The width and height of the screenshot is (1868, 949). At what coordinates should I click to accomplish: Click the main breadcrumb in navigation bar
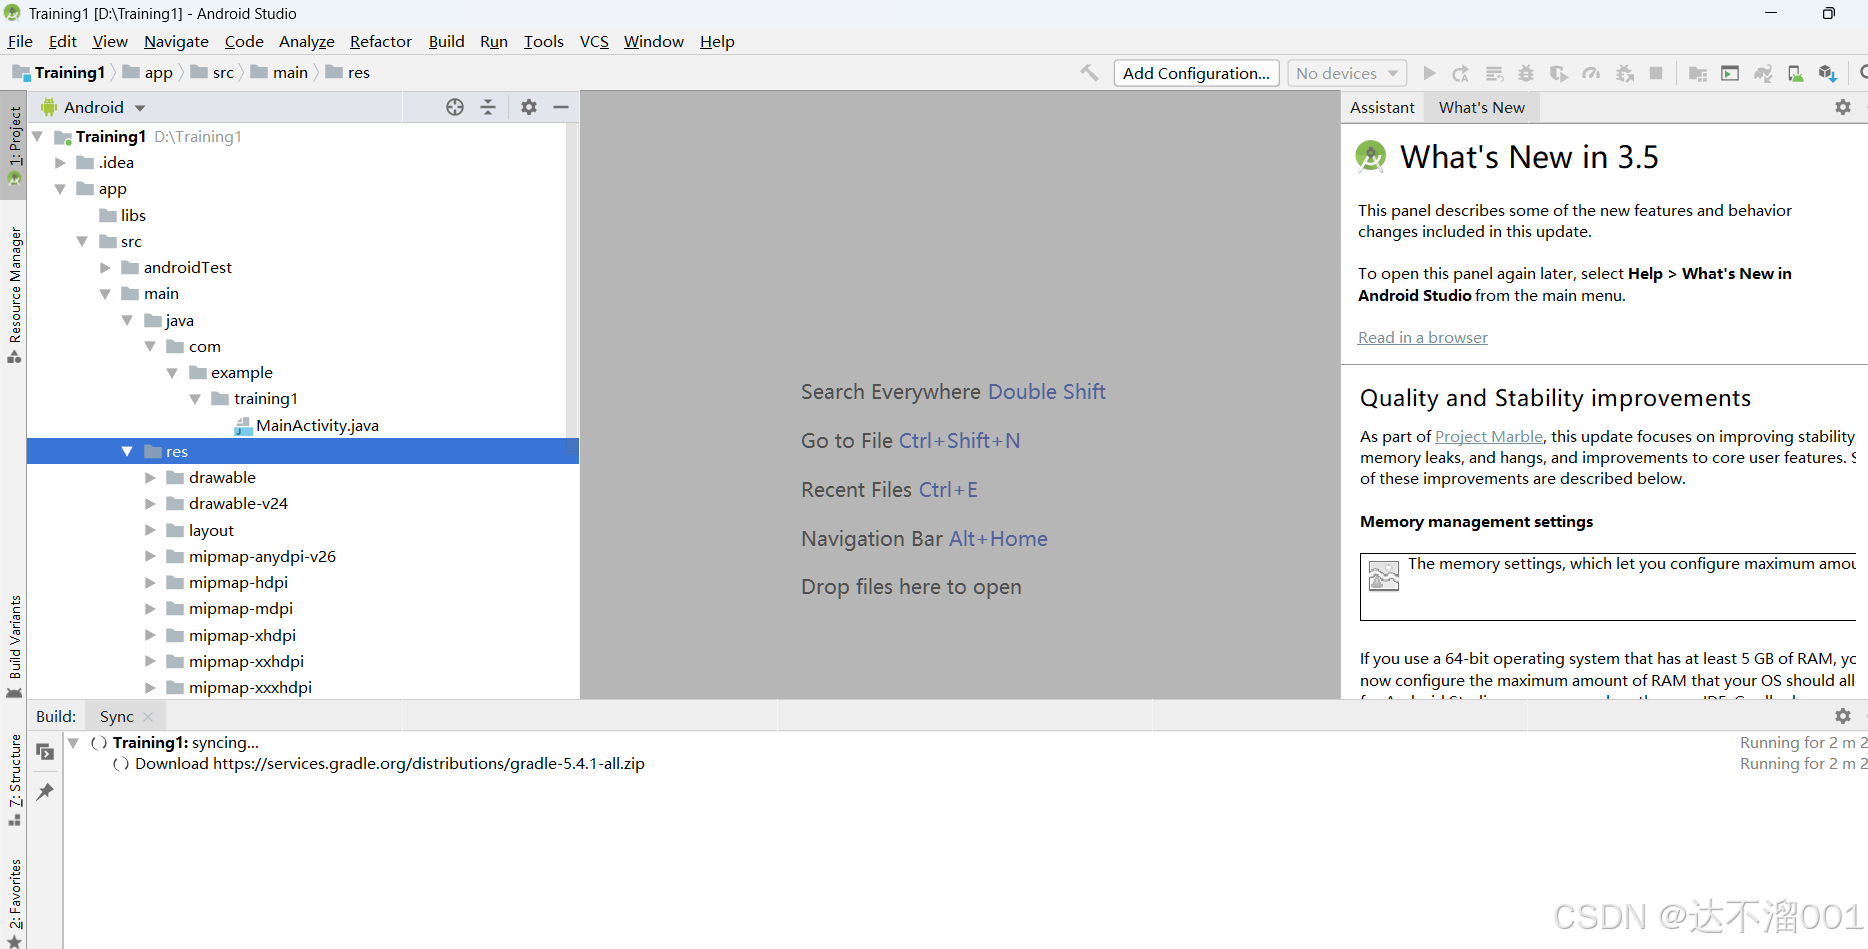(279, 72)
